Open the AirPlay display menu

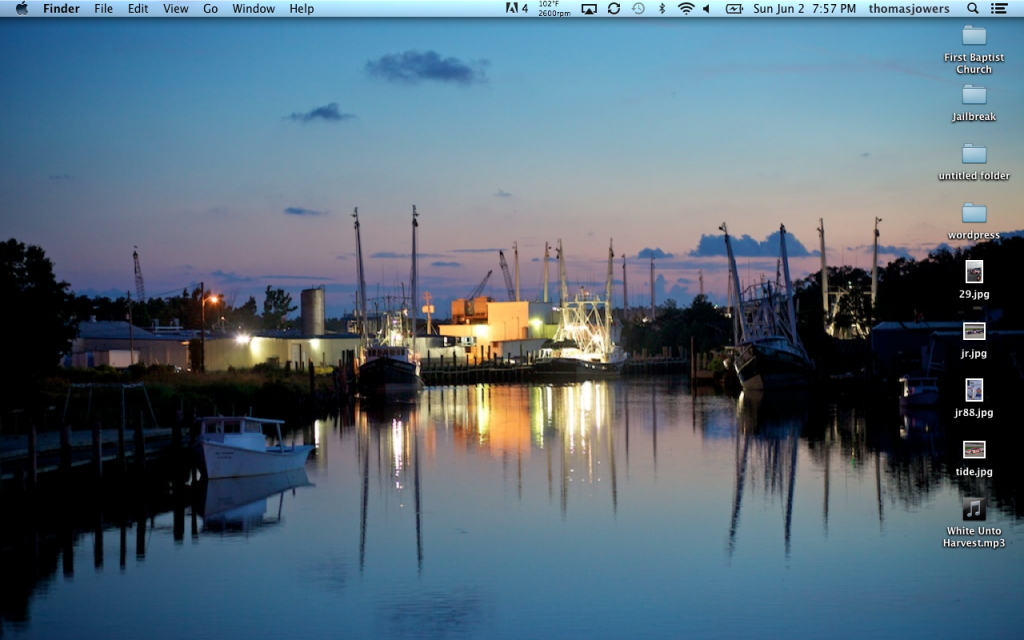[x=588, y=8]
